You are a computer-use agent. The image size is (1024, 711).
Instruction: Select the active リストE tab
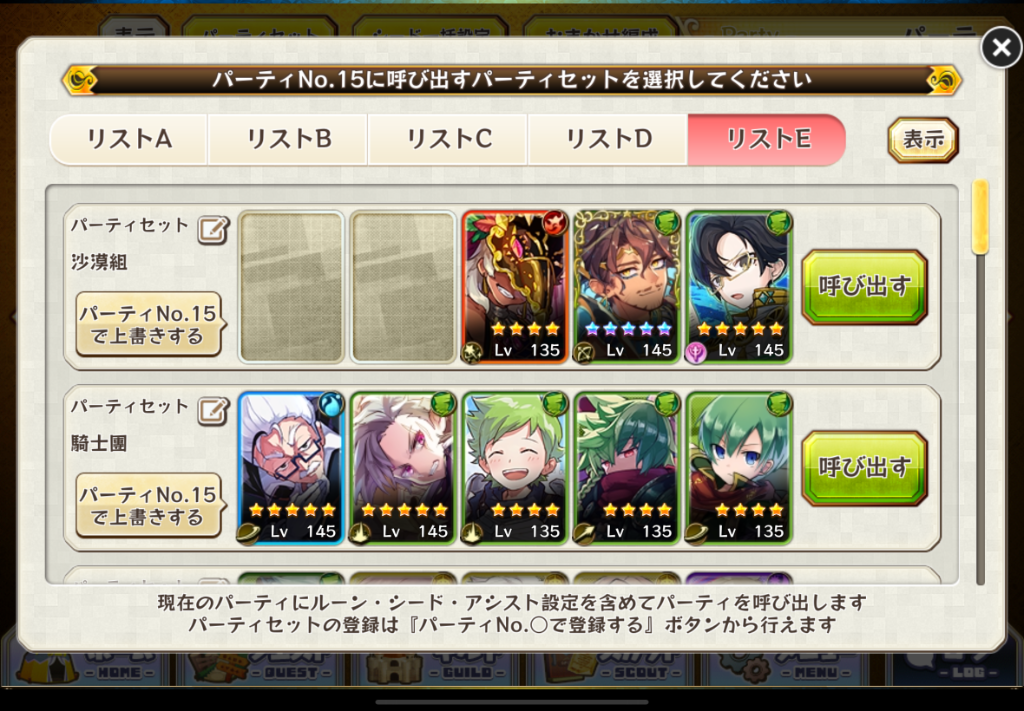coord(767,139)
